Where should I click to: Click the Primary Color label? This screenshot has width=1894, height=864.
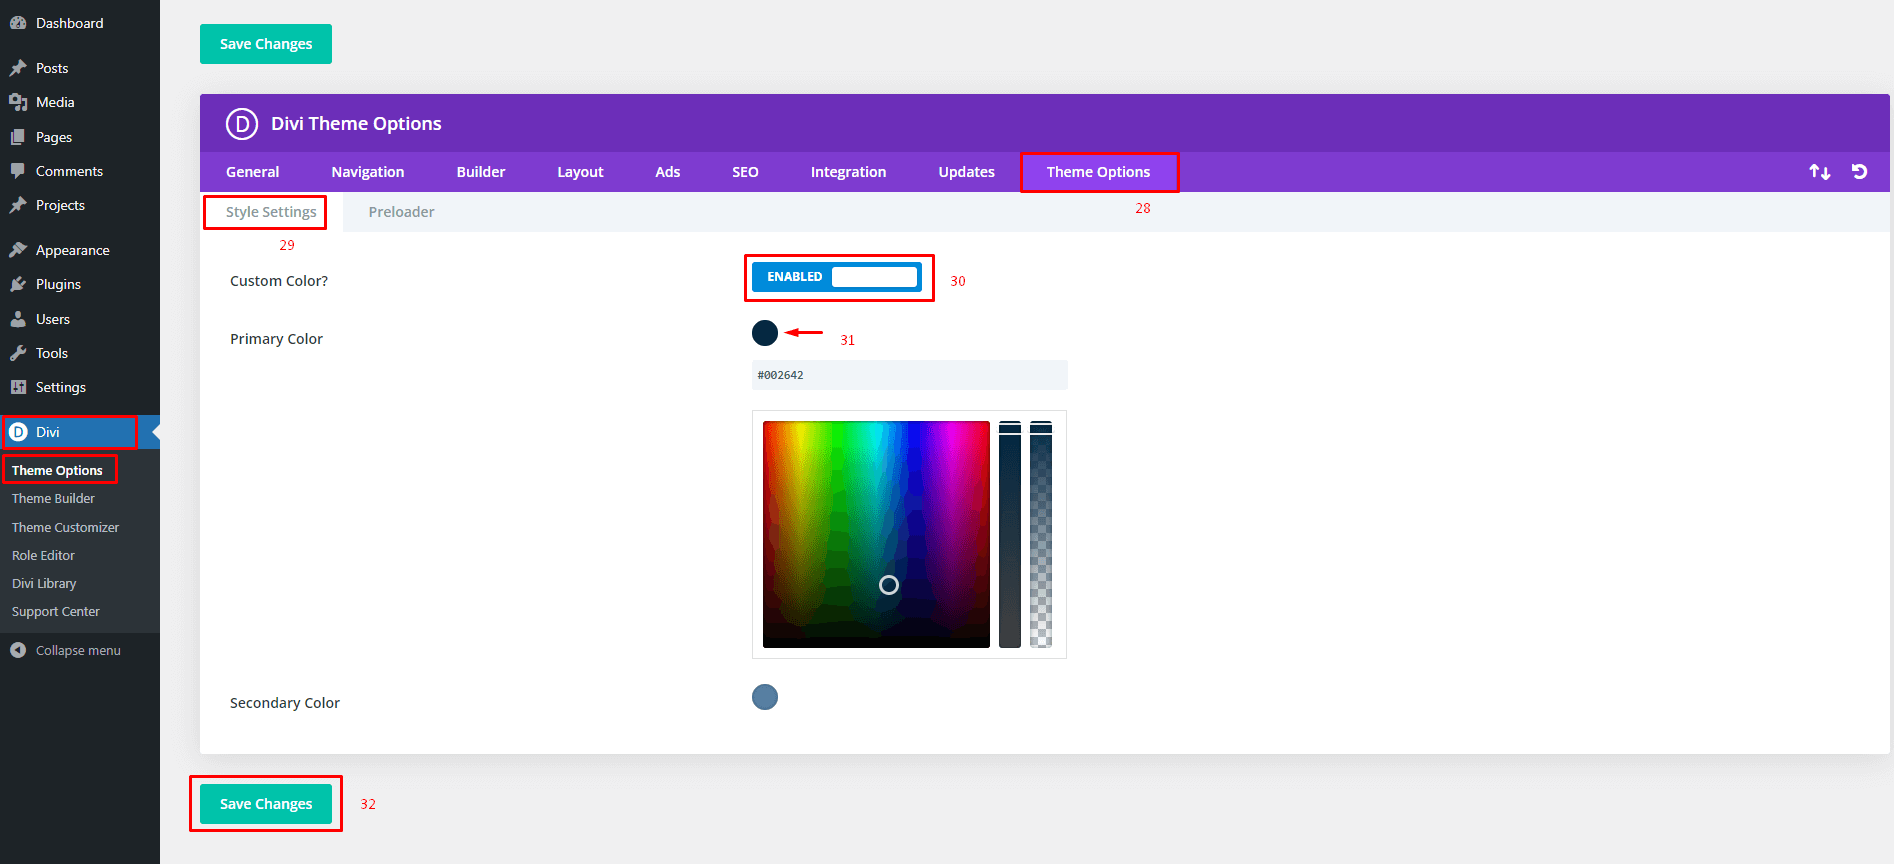tap(276, 339)
